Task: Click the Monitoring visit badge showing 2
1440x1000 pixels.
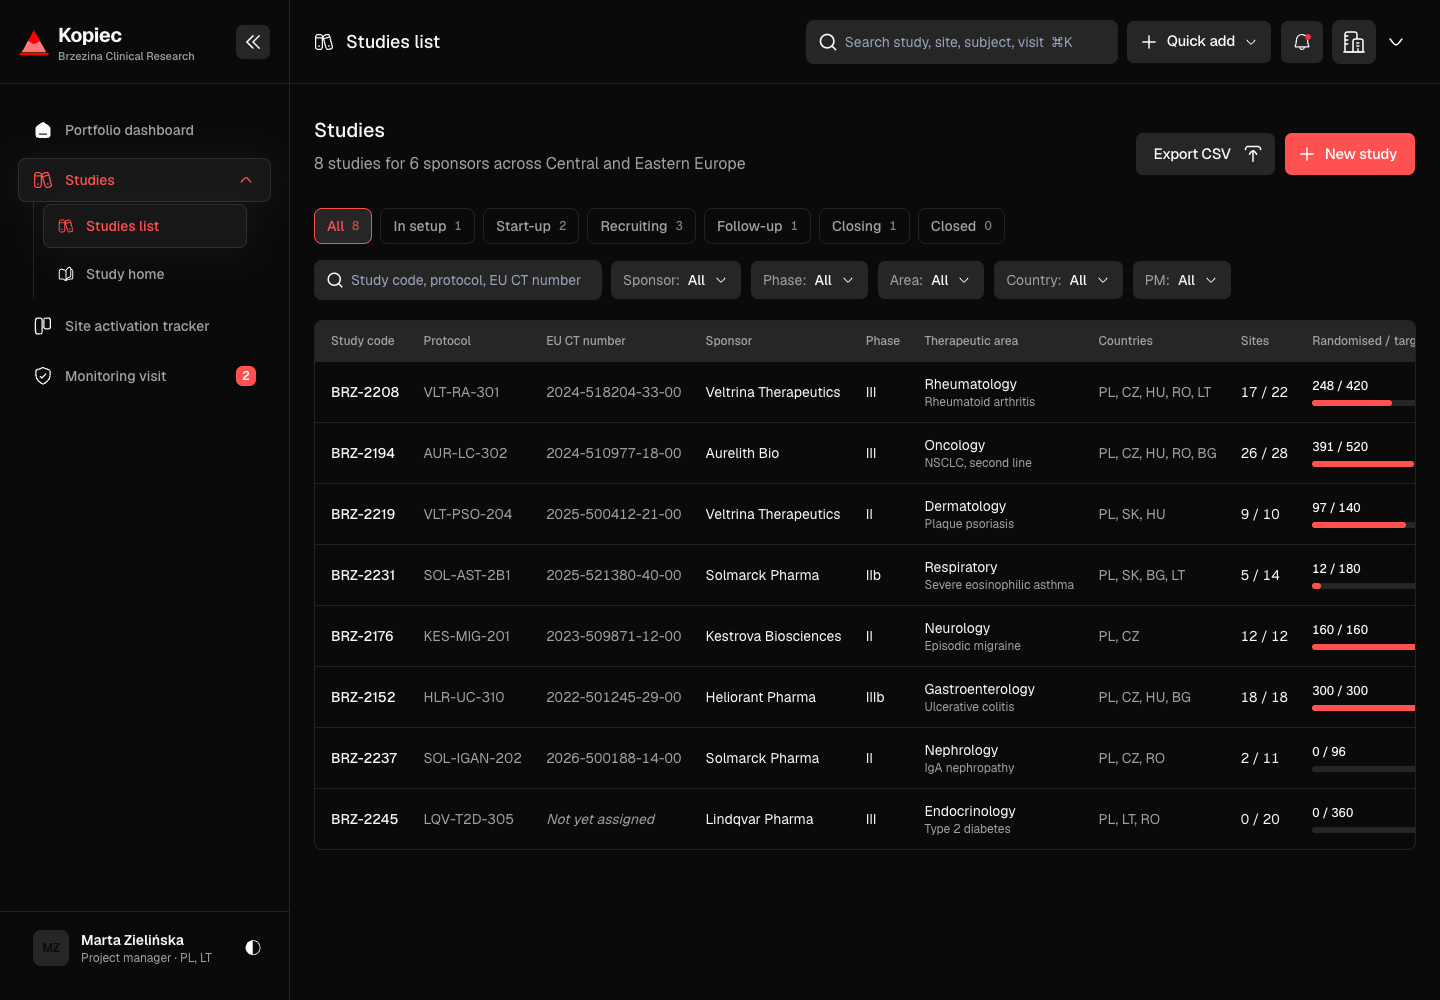Action: pos(246,376)
